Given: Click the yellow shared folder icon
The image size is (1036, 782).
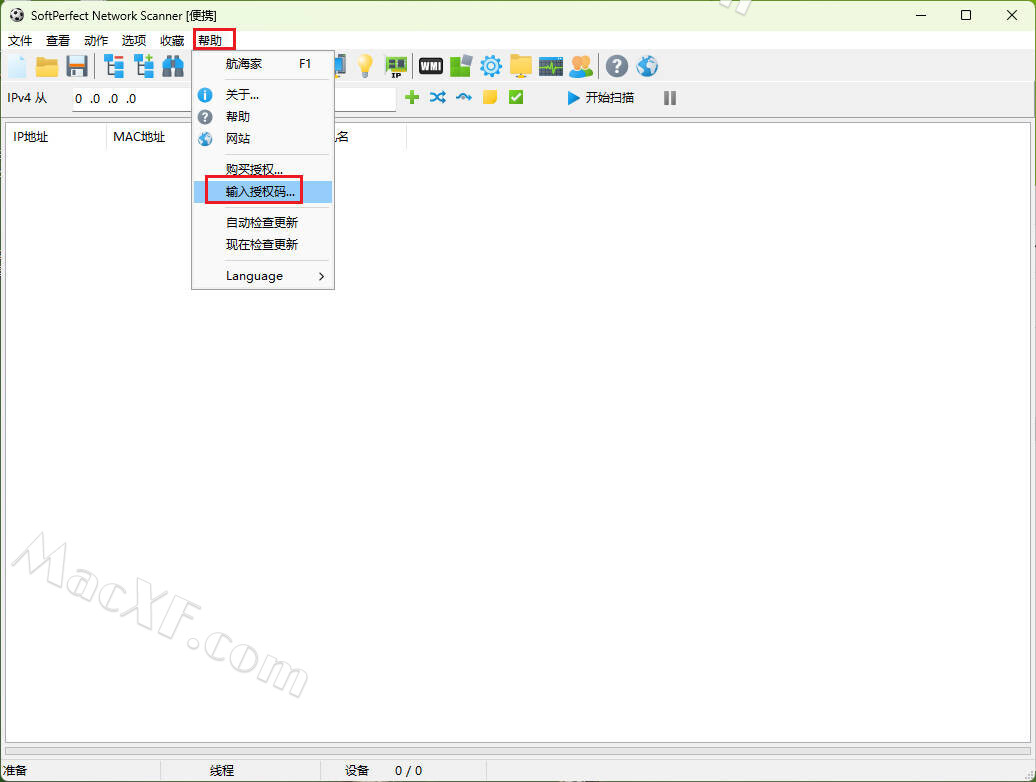Looking at the screenshot, I should click(x=521, y=66).
